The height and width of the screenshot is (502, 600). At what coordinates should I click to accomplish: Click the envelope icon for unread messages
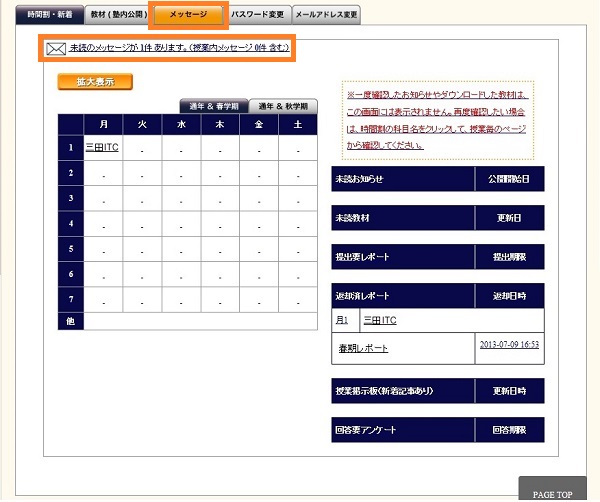tap(55, 48)
